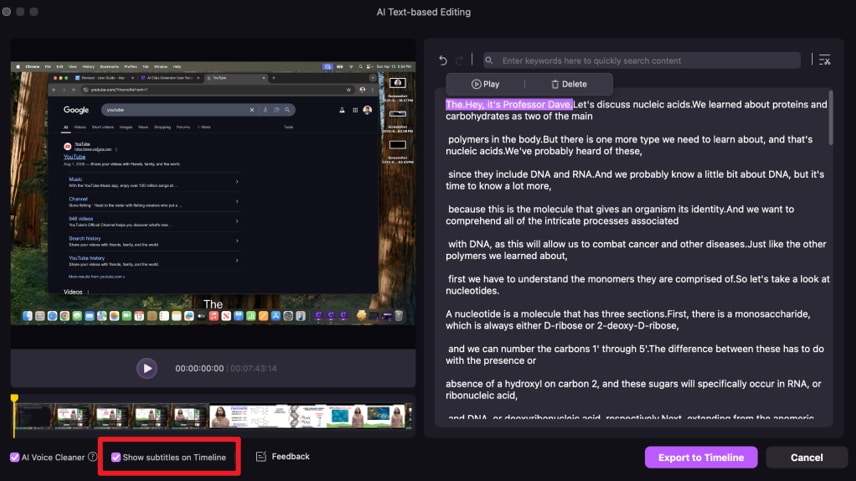Screen dimensions: 856x481
Task: Click the first dark thumbnail on timeline strip
Action: pyautogui.click(x=34, y=417)
